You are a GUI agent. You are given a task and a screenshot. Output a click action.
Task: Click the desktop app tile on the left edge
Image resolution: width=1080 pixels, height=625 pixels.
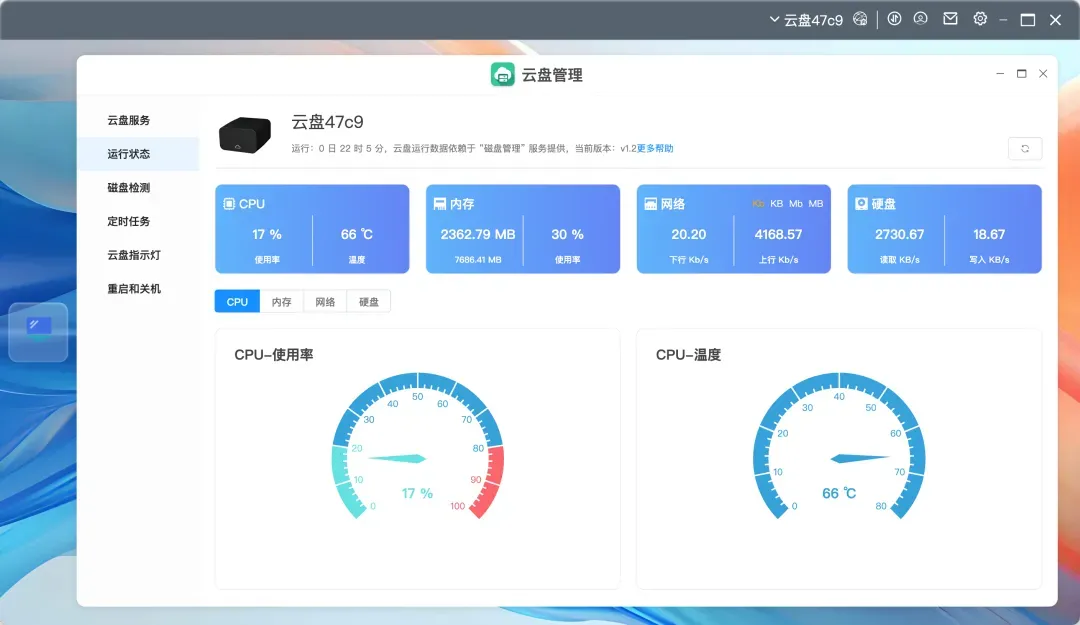tap(38, 332)
